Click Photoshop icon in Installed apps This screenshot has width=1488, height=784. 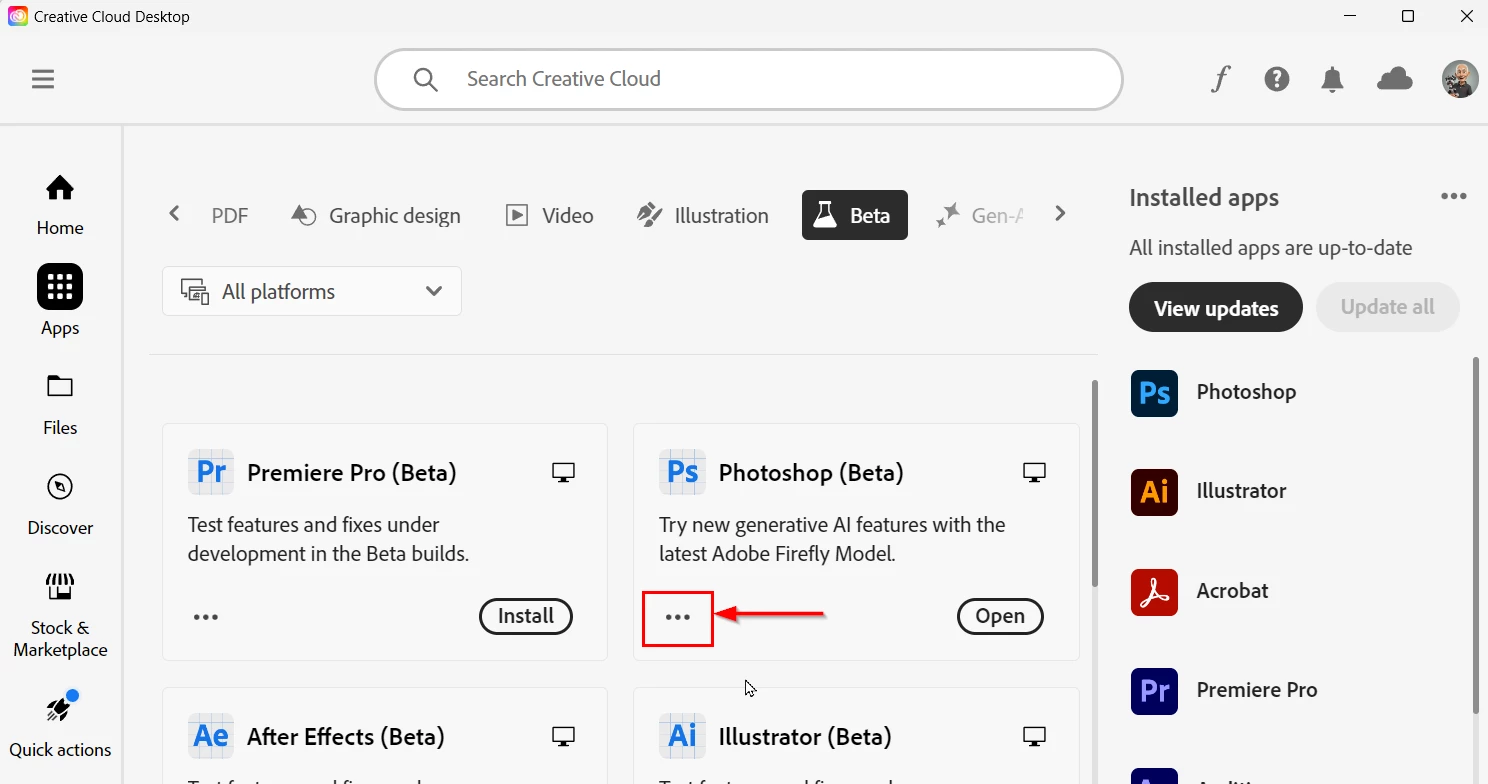pyautogui.click(x=1154, y=392)
